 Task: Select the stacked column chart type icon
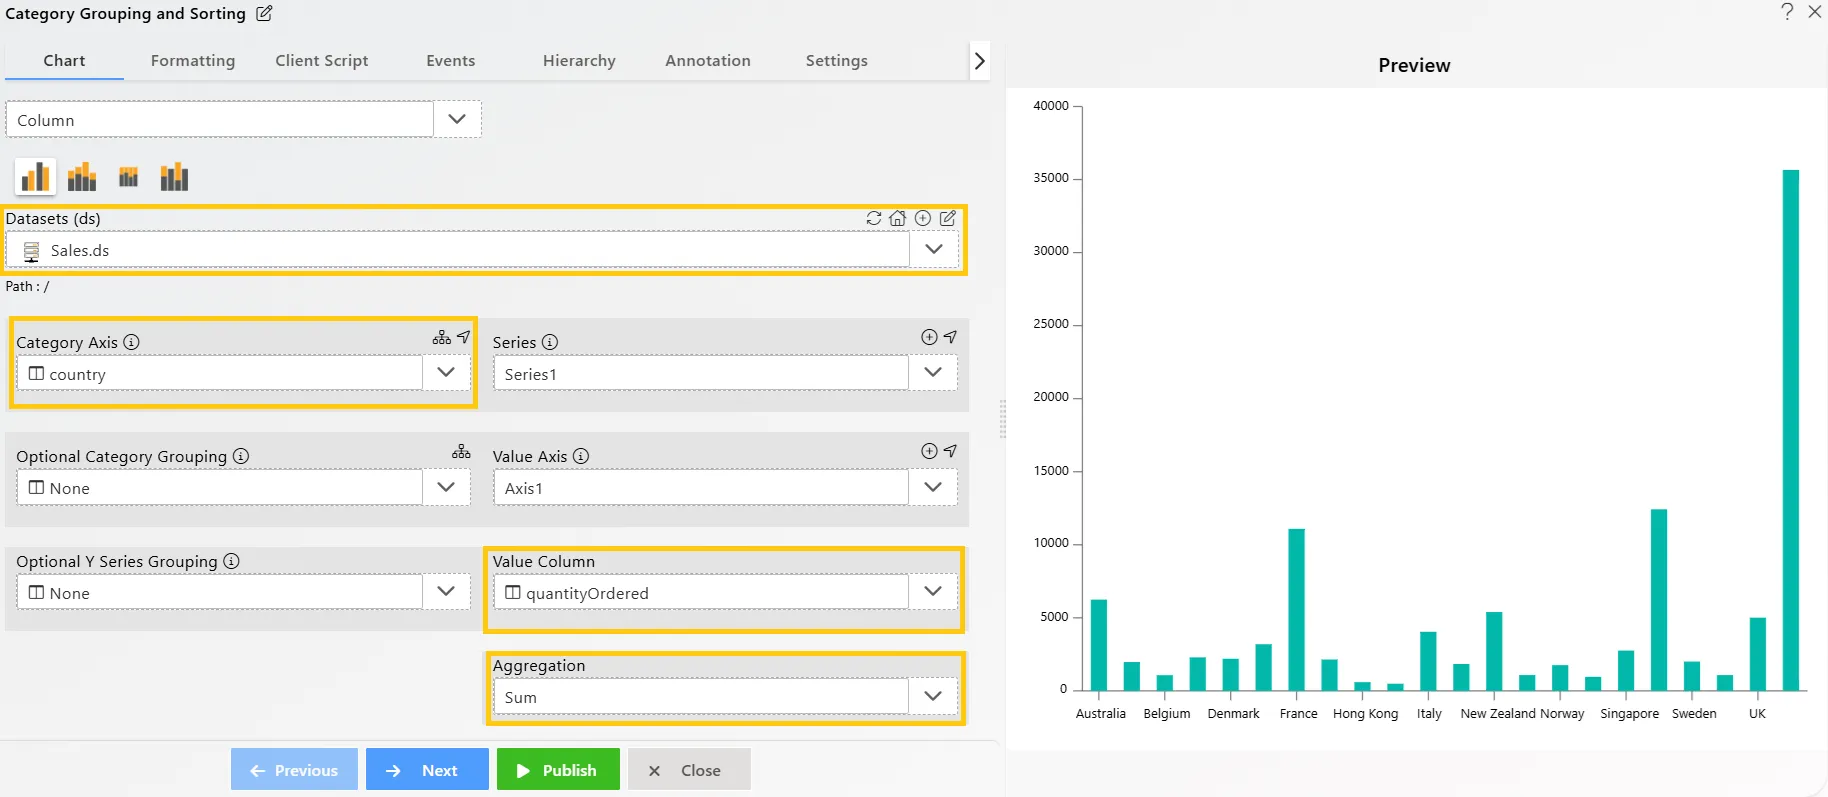pyautogui.click(x=82, y=177)
